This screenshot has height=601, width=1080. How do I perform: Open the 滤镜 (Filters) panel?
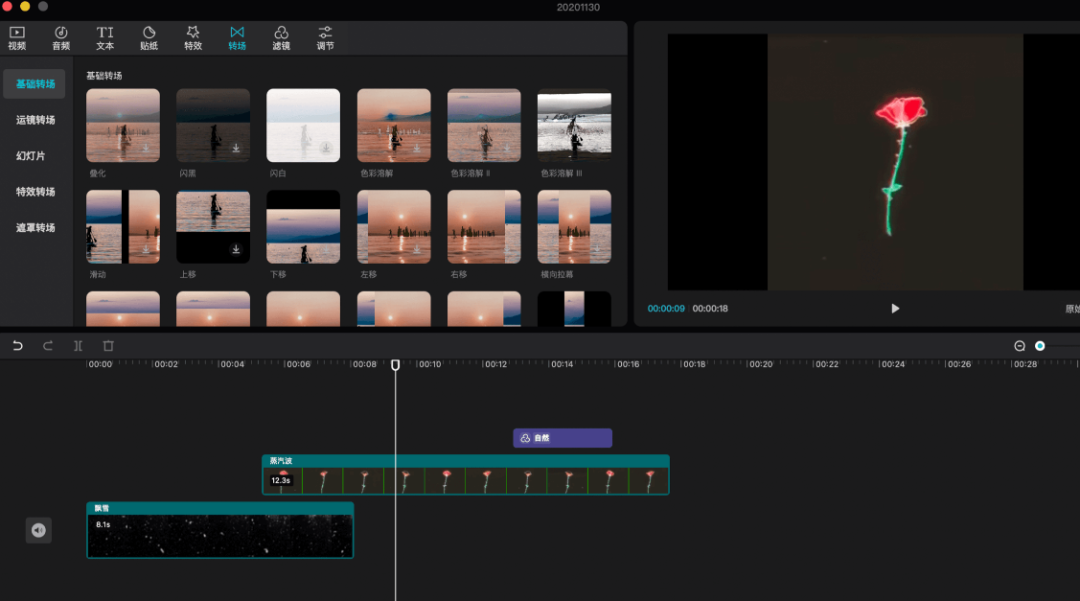281,38
